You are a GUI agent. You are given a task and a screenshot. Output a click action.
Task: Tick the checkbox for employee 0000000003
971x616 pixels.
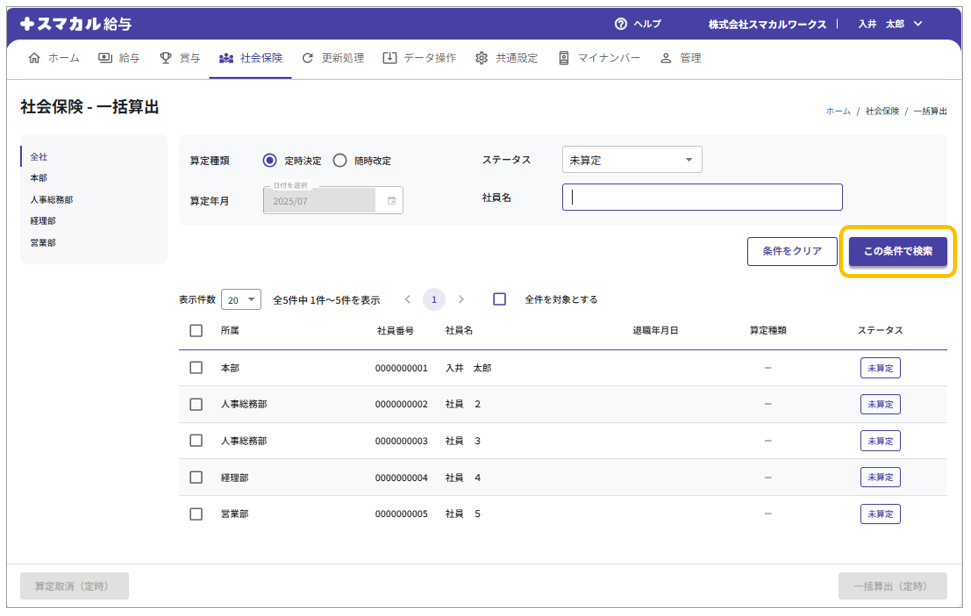click(x=196, y=441)
